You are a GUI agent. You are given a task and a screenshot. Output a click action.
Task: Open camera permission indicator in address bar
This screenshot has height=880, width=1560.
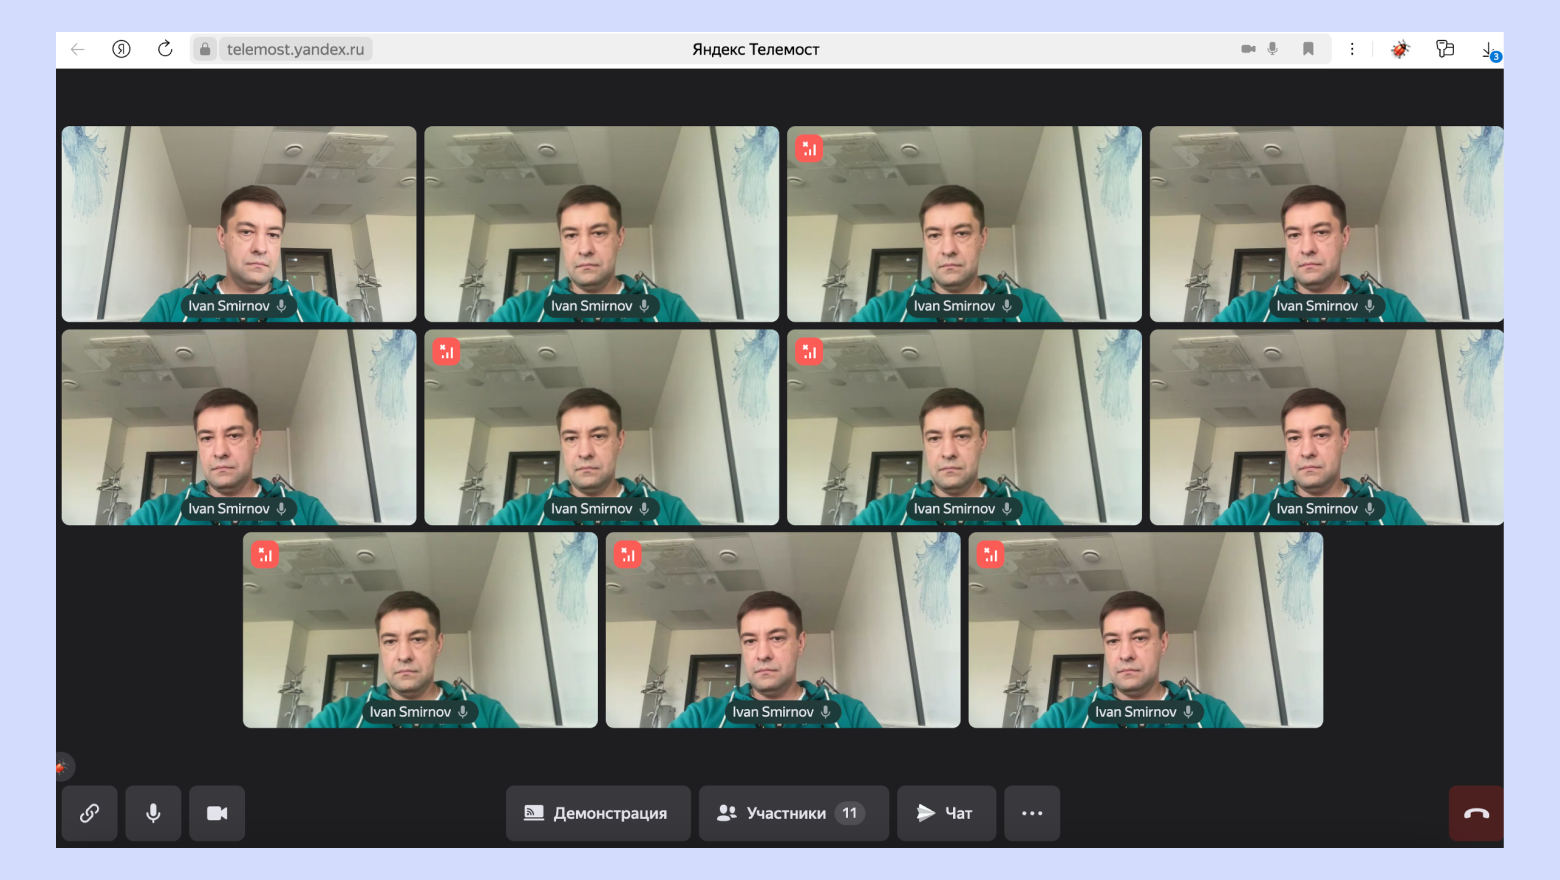point(1248,49)
